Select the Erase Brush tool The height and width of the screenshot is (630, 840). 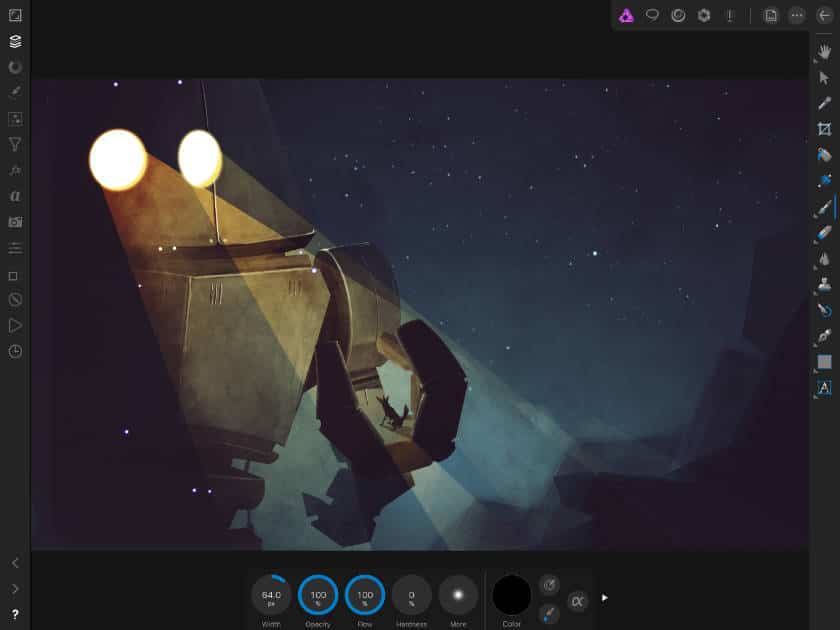click(x=824, y=233)
